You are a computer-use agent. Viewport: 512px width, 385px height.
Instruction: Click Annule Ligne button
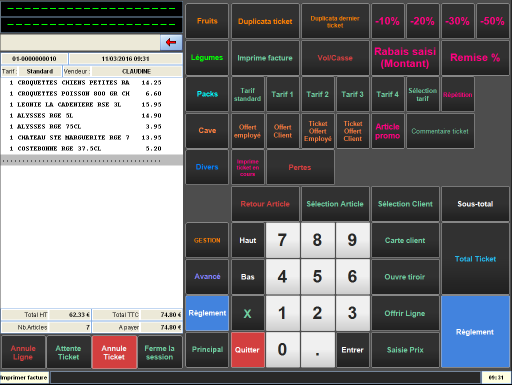23,352
